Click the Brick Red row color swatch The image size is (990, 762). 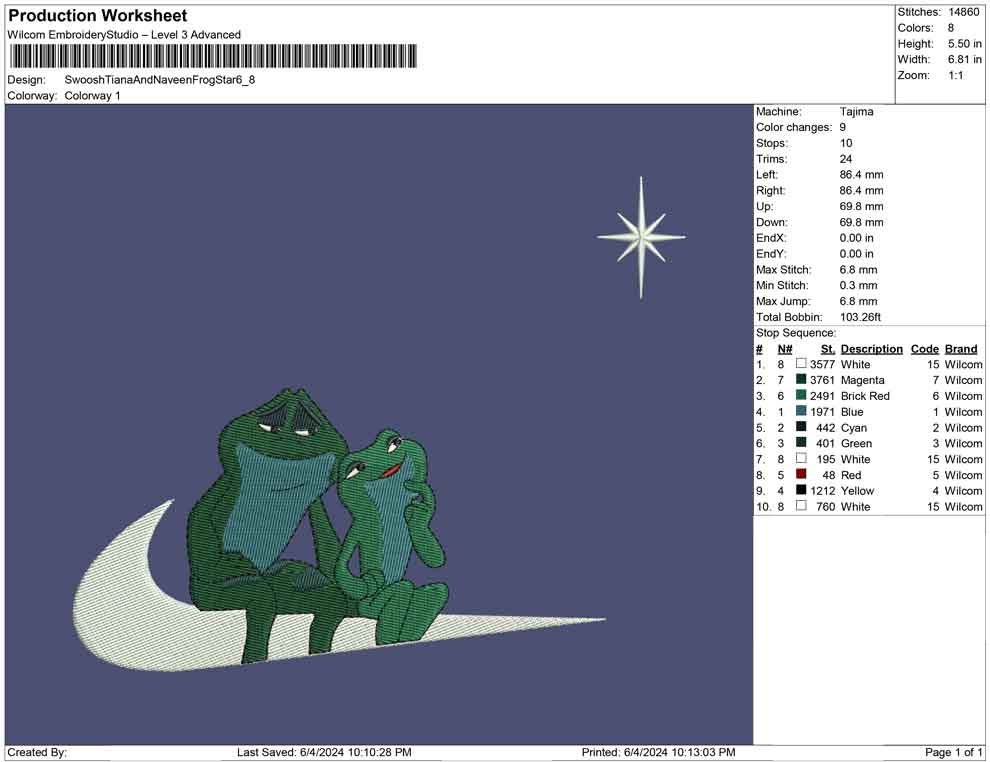click(801, 395)
